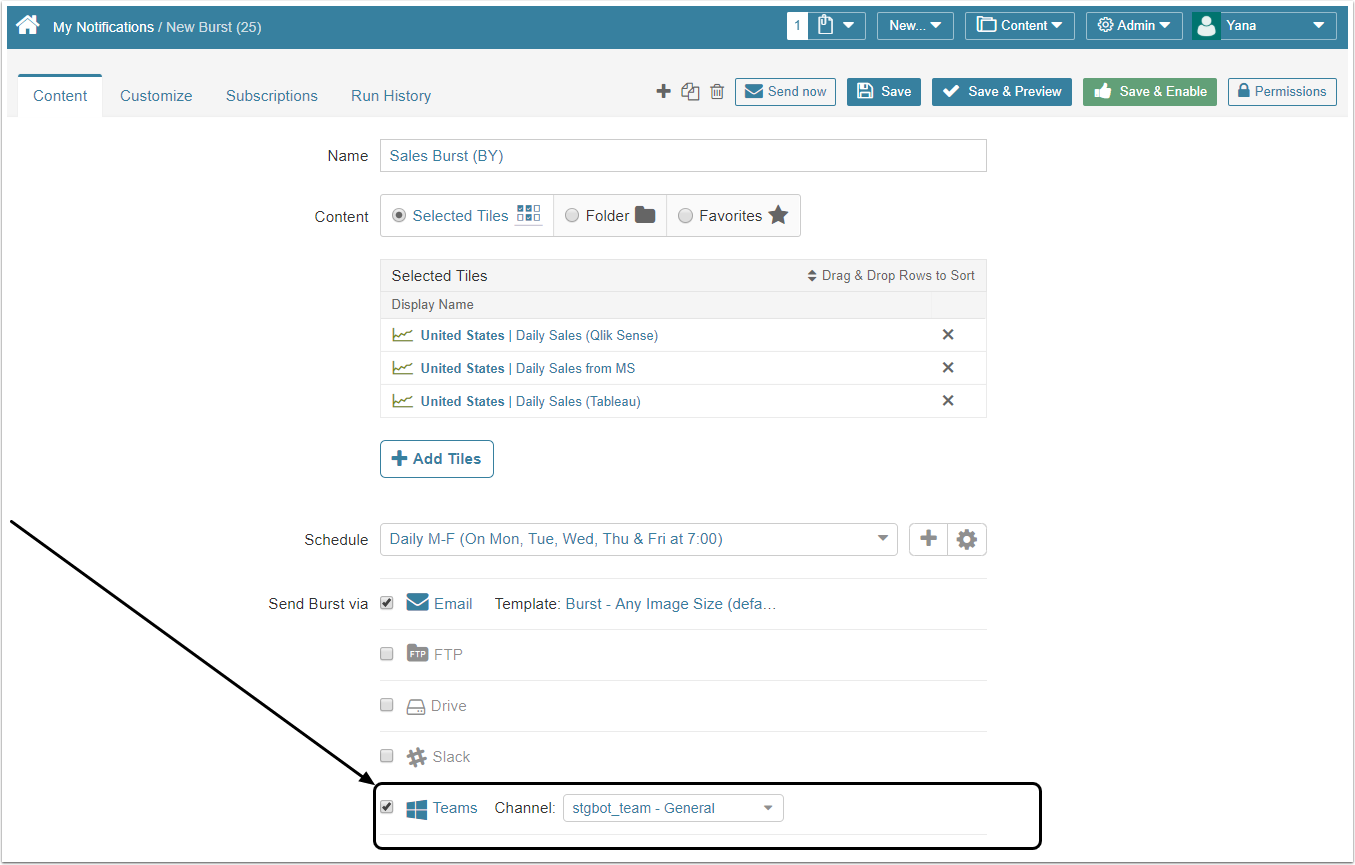The width and height of the screenshot is (1355, 865).
Task: Click the Email envelope icon
Action: tap(417, 603)
